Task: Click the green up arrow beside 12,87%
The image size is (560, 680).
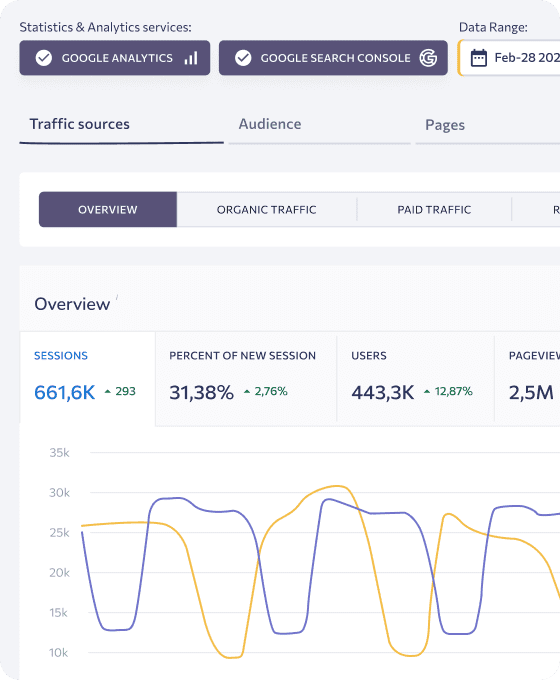Action: [x=427, y=392]
